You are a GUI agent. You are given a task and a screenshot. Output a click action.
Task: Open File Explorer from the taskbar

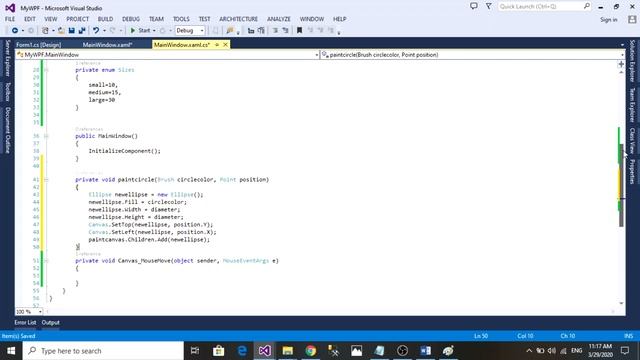click(x=288, y=351)
